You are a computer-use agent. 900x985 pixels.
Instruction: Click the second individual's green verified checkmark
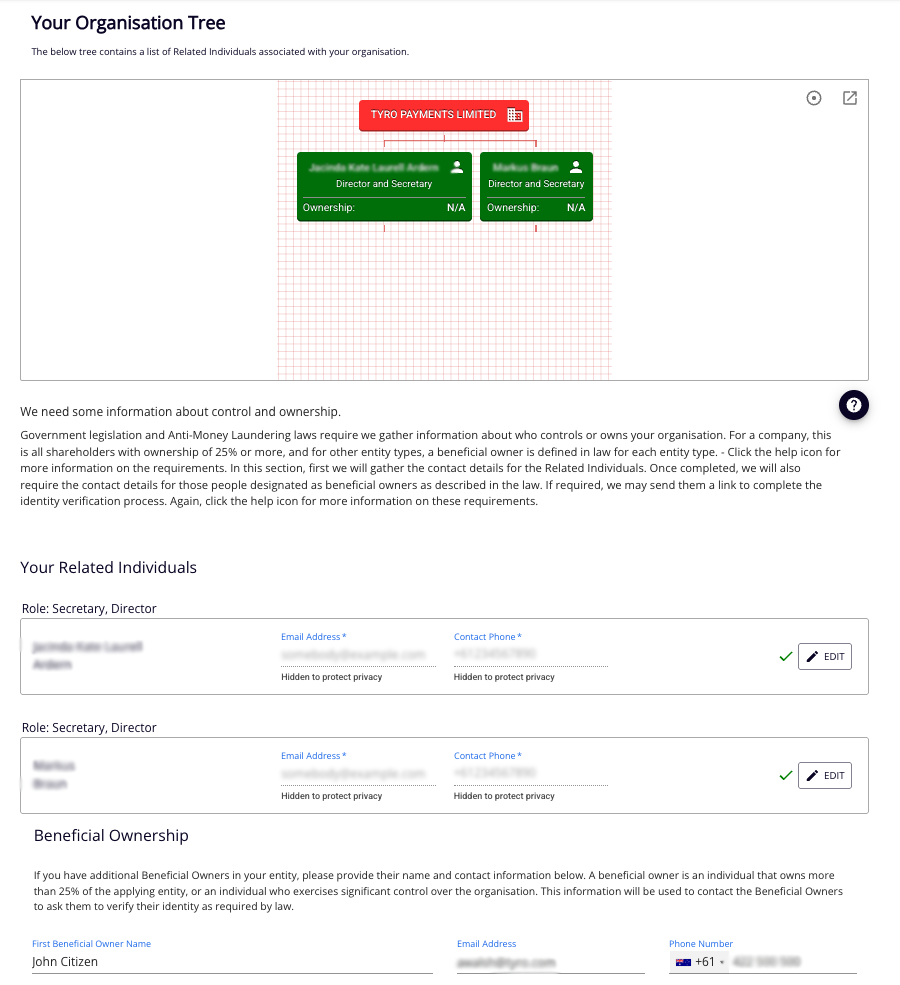coord(785,776)
